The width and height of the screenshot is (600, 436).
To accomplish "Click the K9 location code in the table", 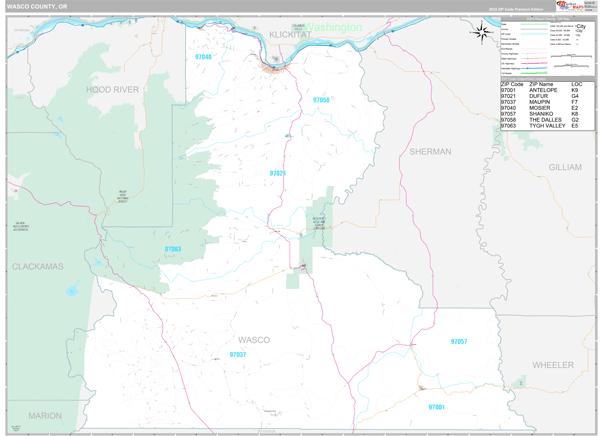I will pos(575,90).
